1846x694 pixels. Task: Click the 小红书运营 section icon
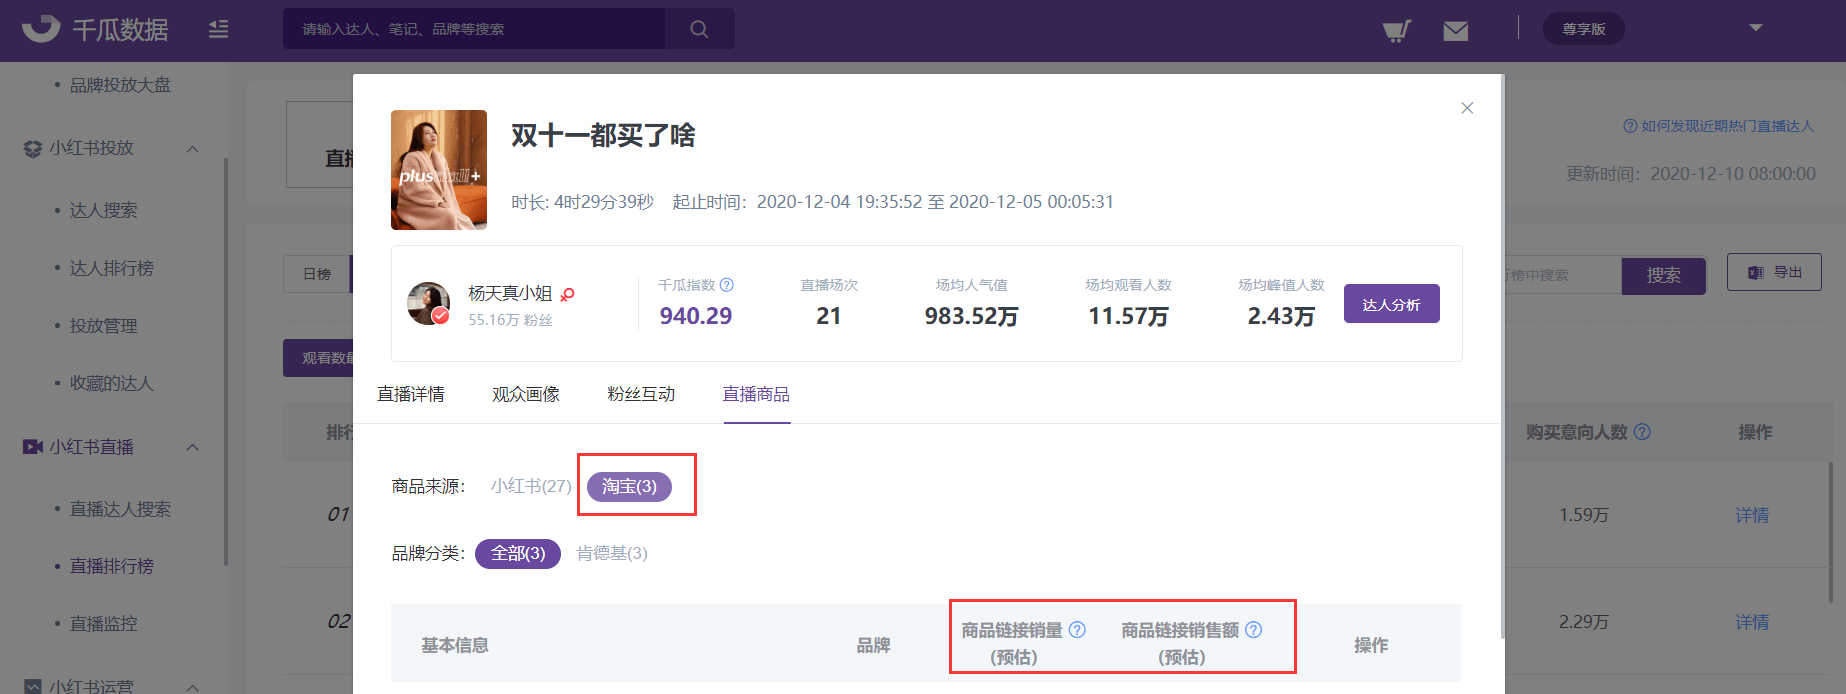(32, 687)
